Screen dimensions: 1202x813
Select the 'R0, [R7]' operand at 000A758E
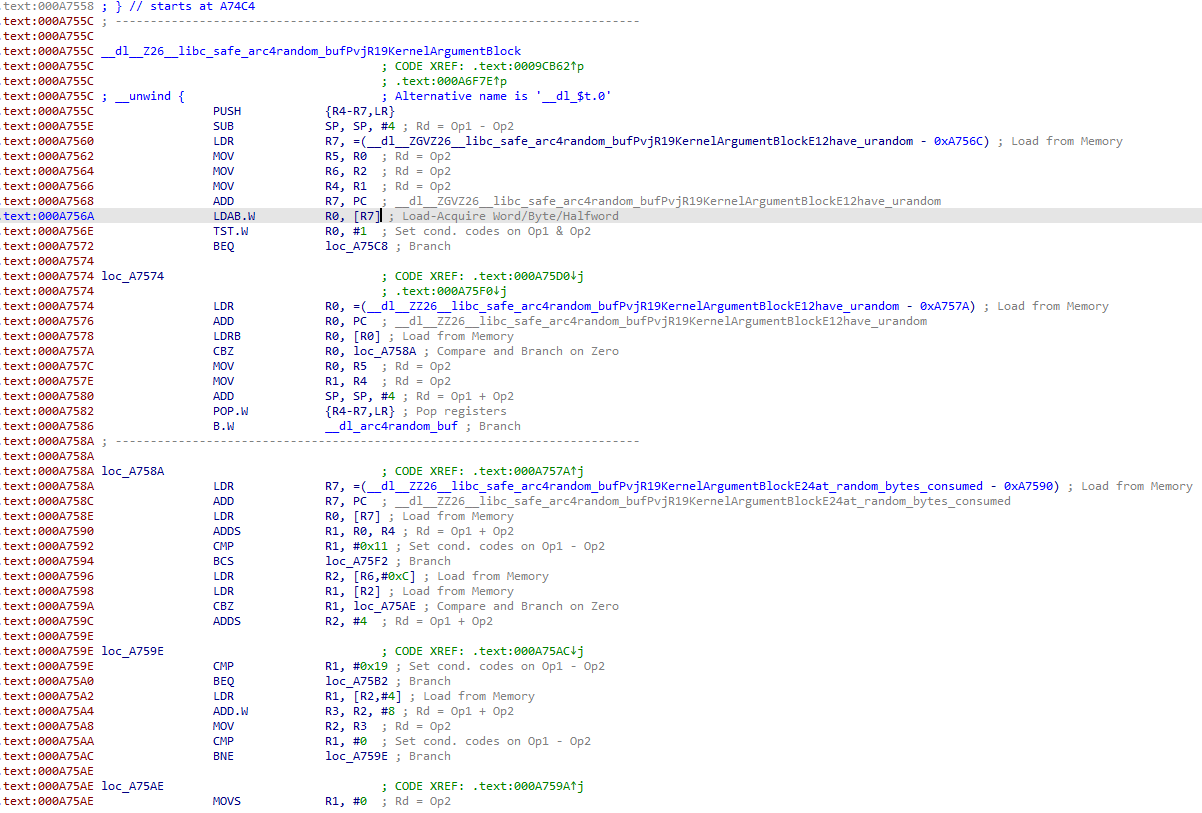353,516
